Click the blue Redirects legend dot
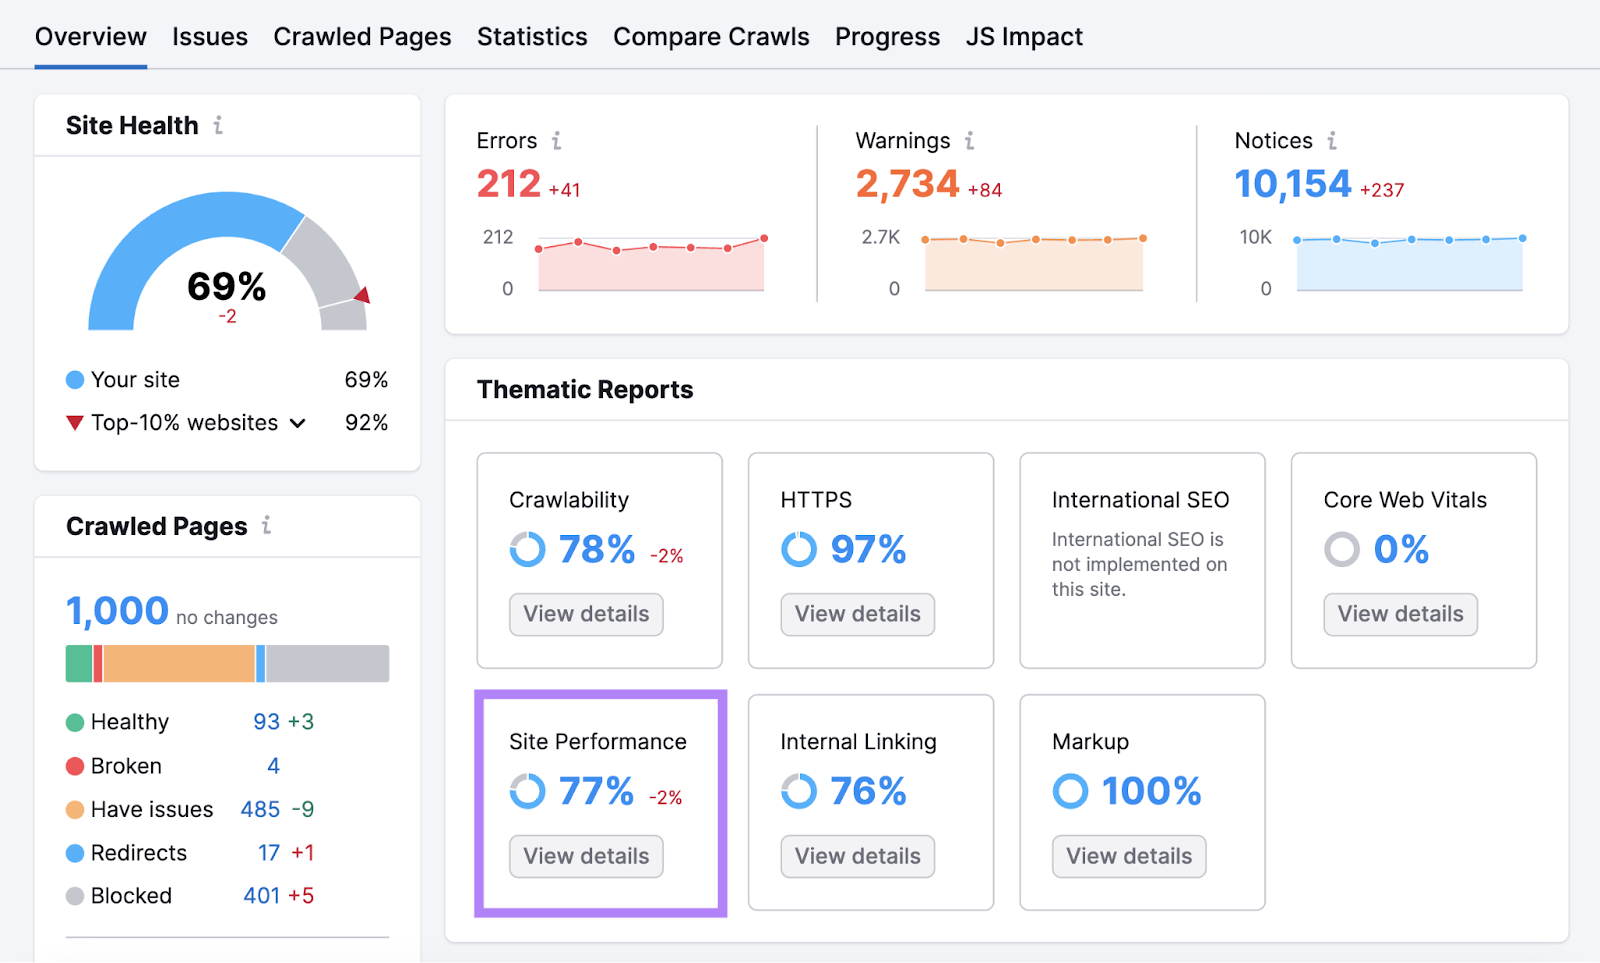 pos(75,853)
